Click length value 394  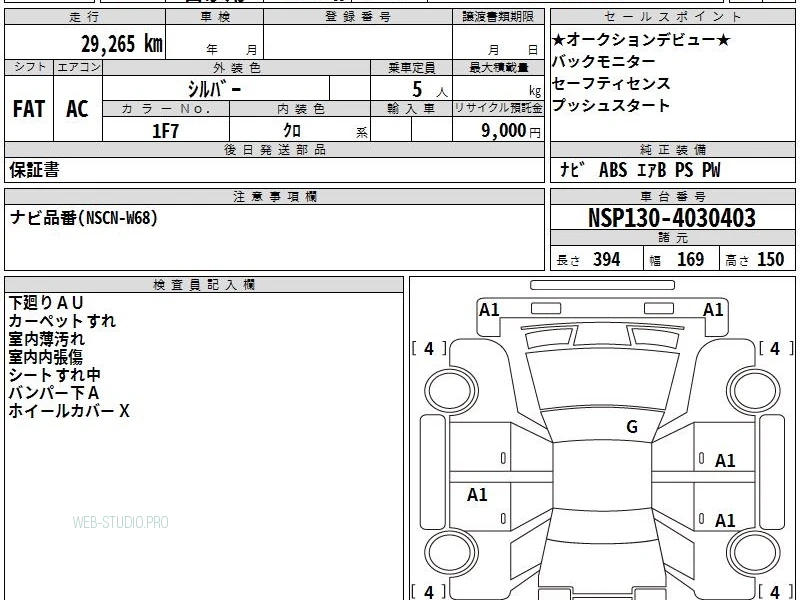(607, 260)
